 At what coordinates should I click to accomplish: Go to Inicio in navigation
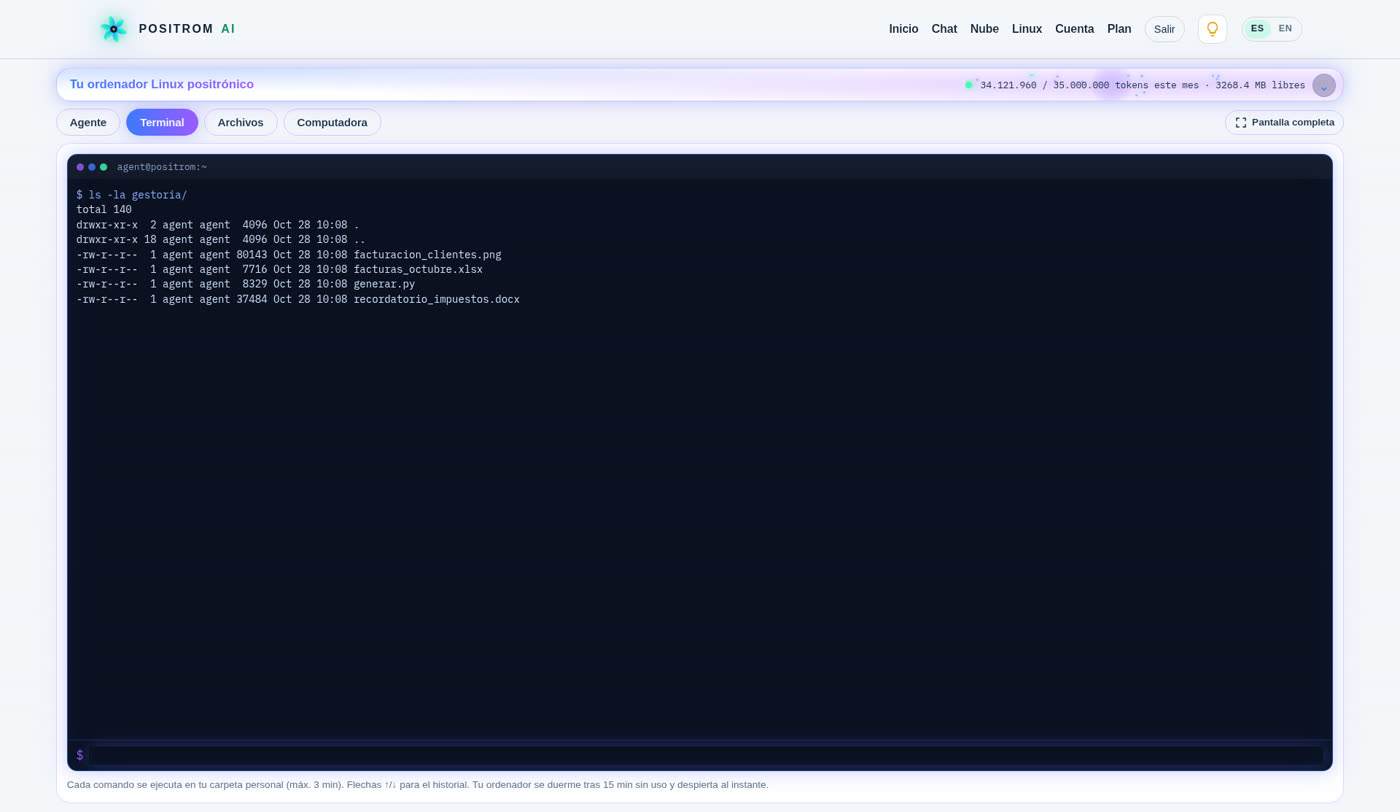(903, 29)
